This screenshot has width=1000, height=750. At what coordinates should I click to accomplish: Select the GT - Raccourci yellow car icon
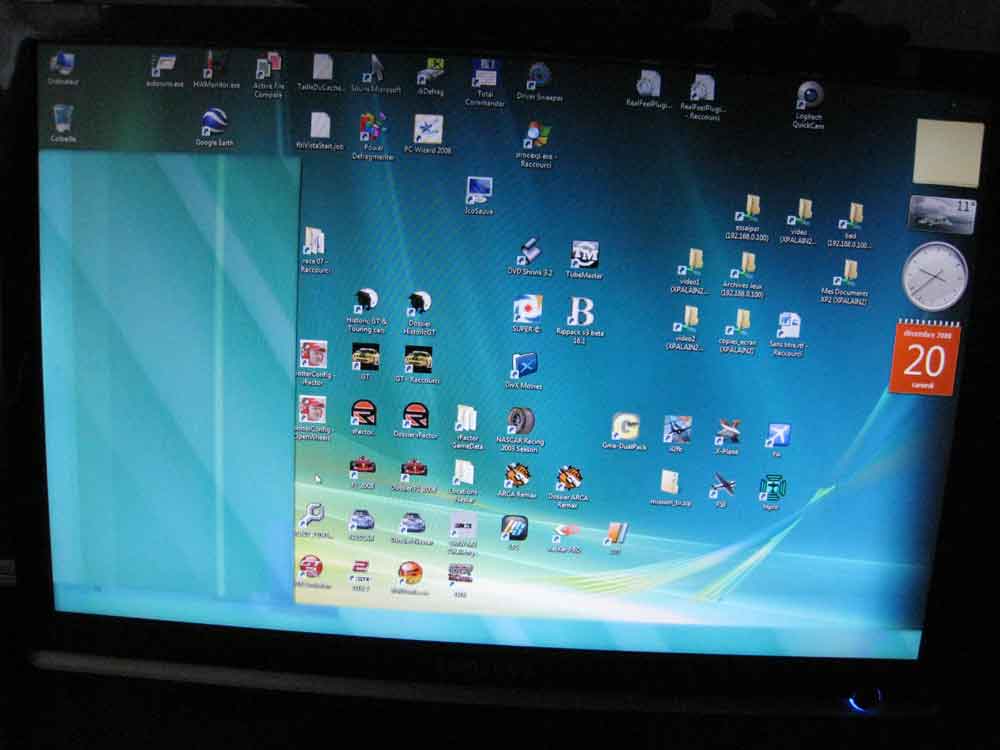[417, 365]
